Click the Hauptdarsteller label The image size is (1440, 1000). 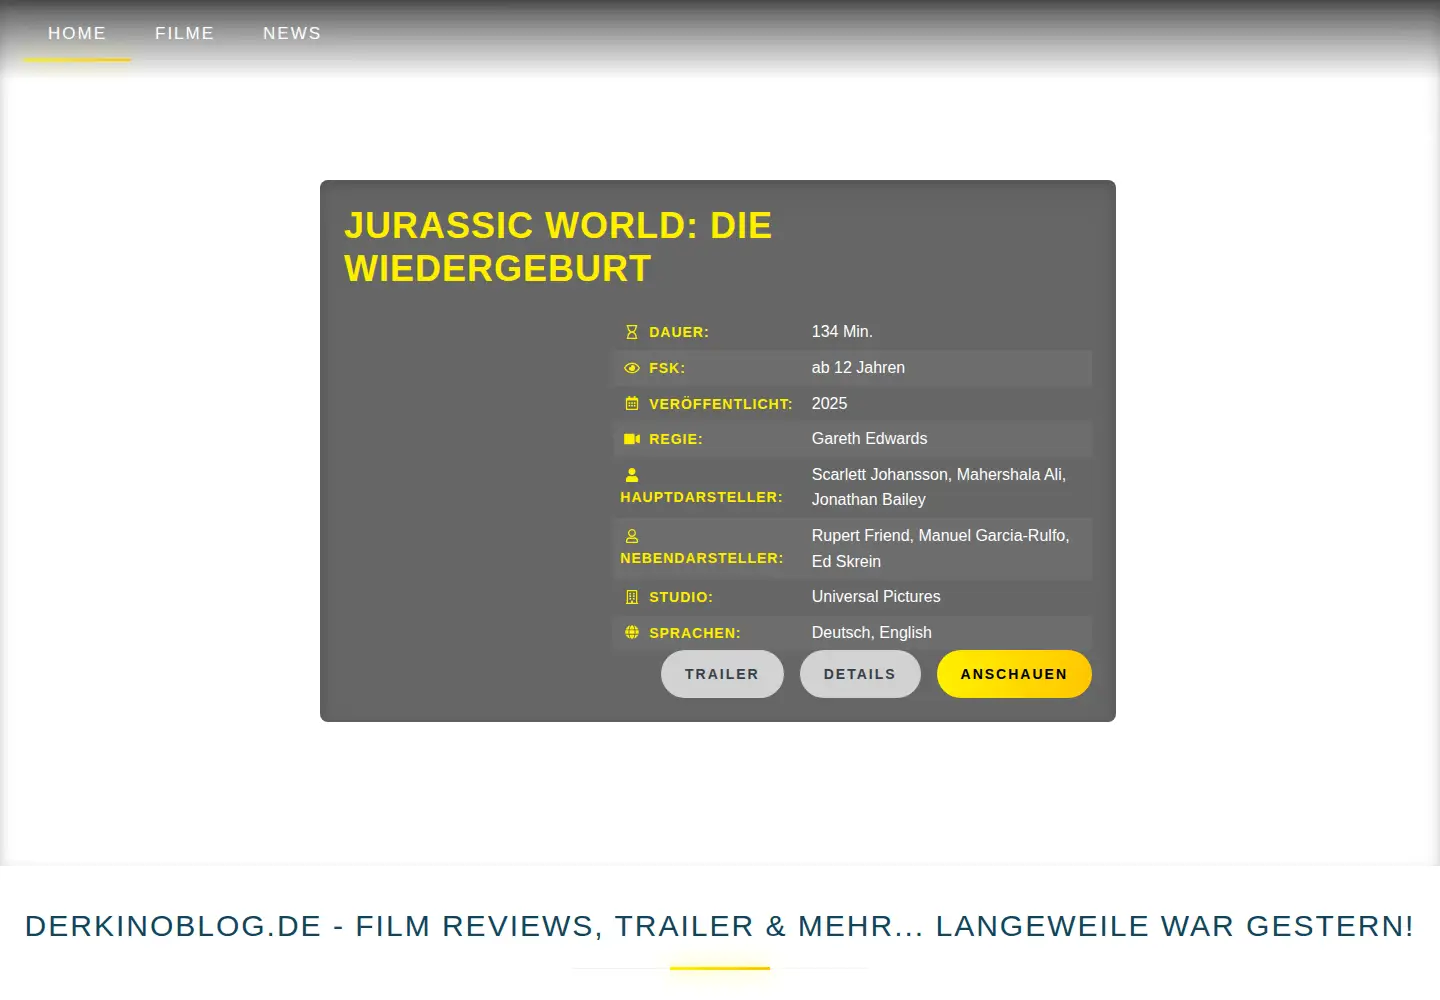(701, 497)
